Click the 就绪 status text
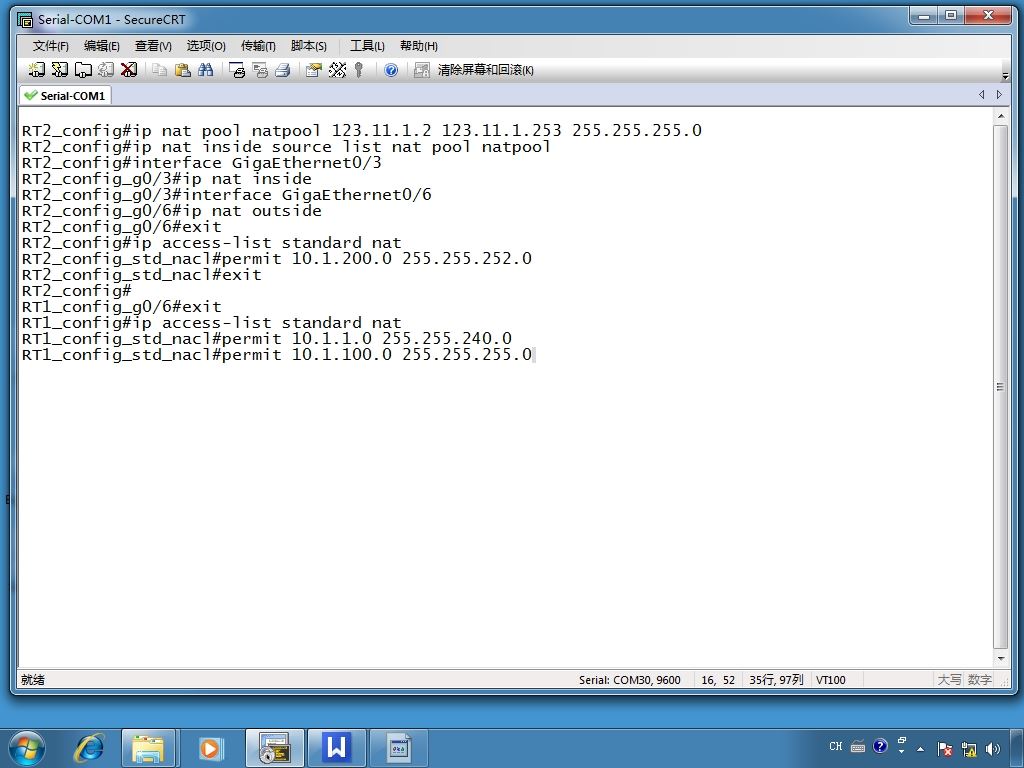 pos(33,680)
